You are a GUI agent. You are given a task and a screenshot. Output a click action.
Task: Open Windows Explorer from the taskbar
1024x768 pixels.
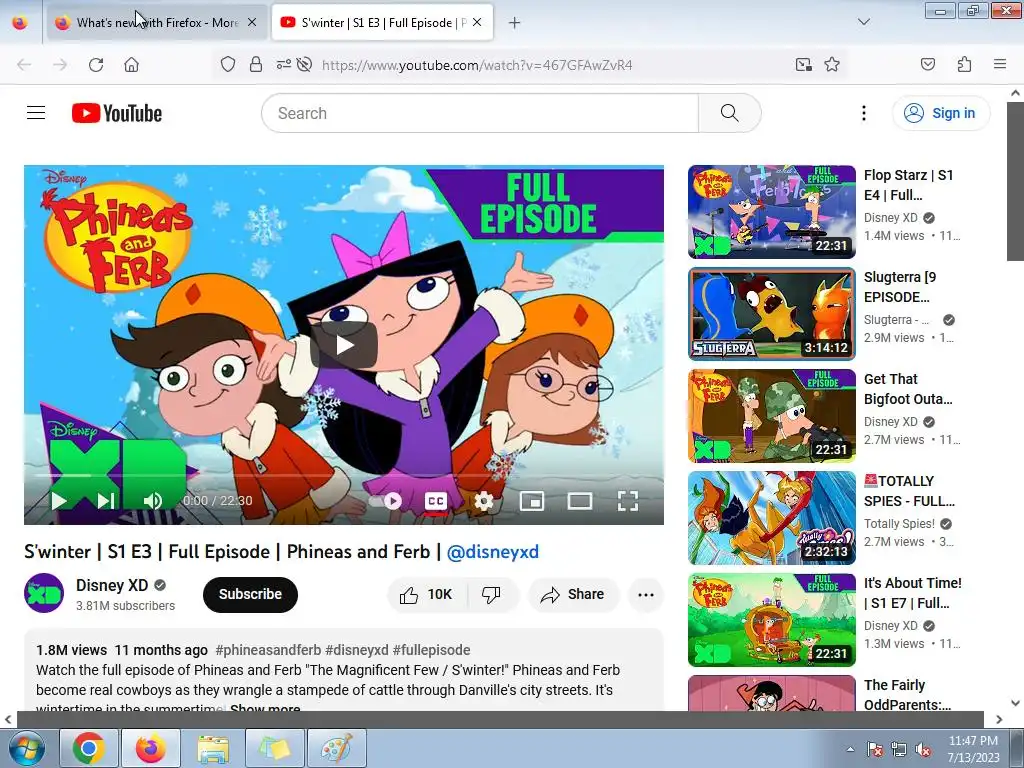[213, 748]
